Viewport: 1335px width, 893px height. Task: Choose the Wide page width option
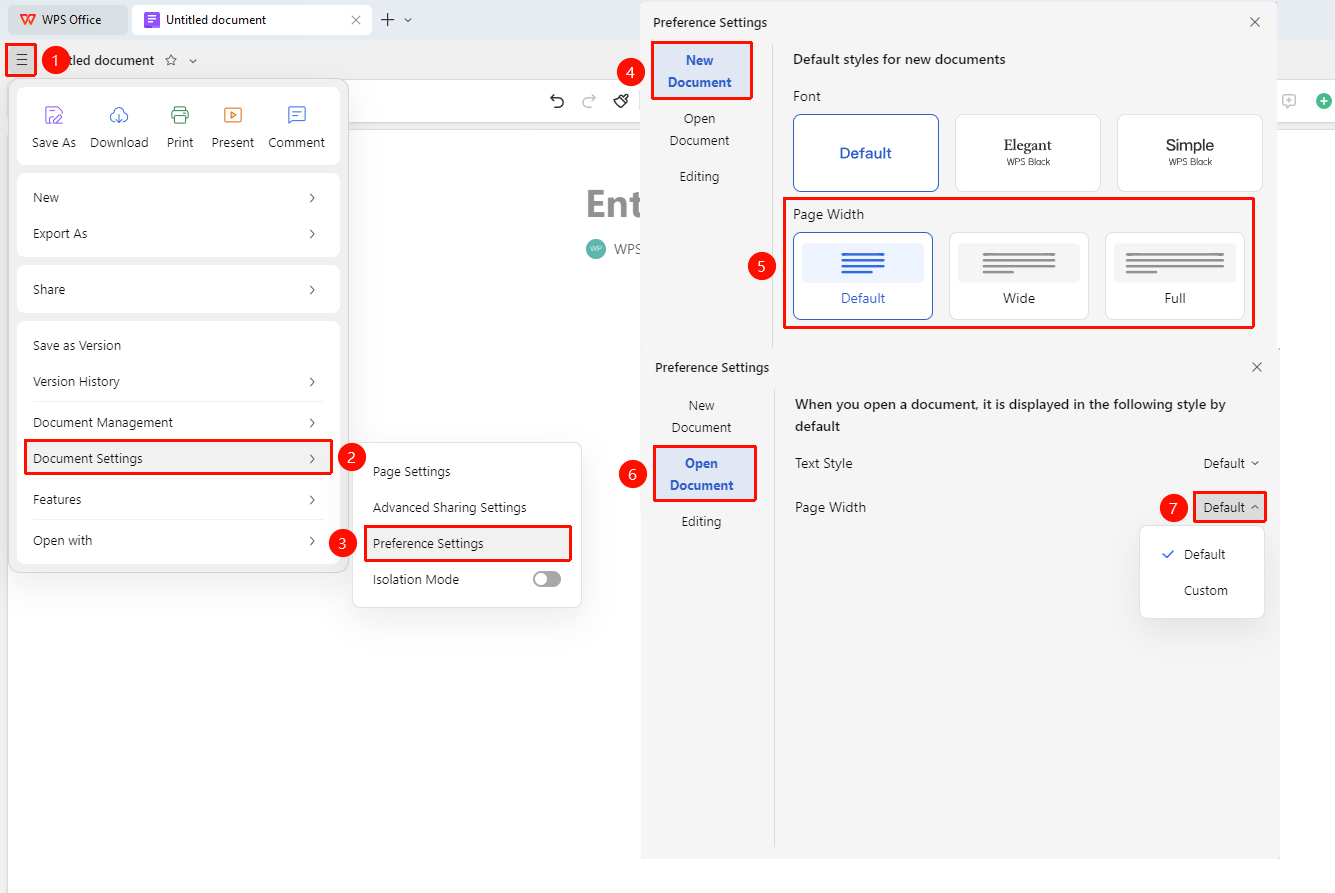click(x=1019, y=276)
